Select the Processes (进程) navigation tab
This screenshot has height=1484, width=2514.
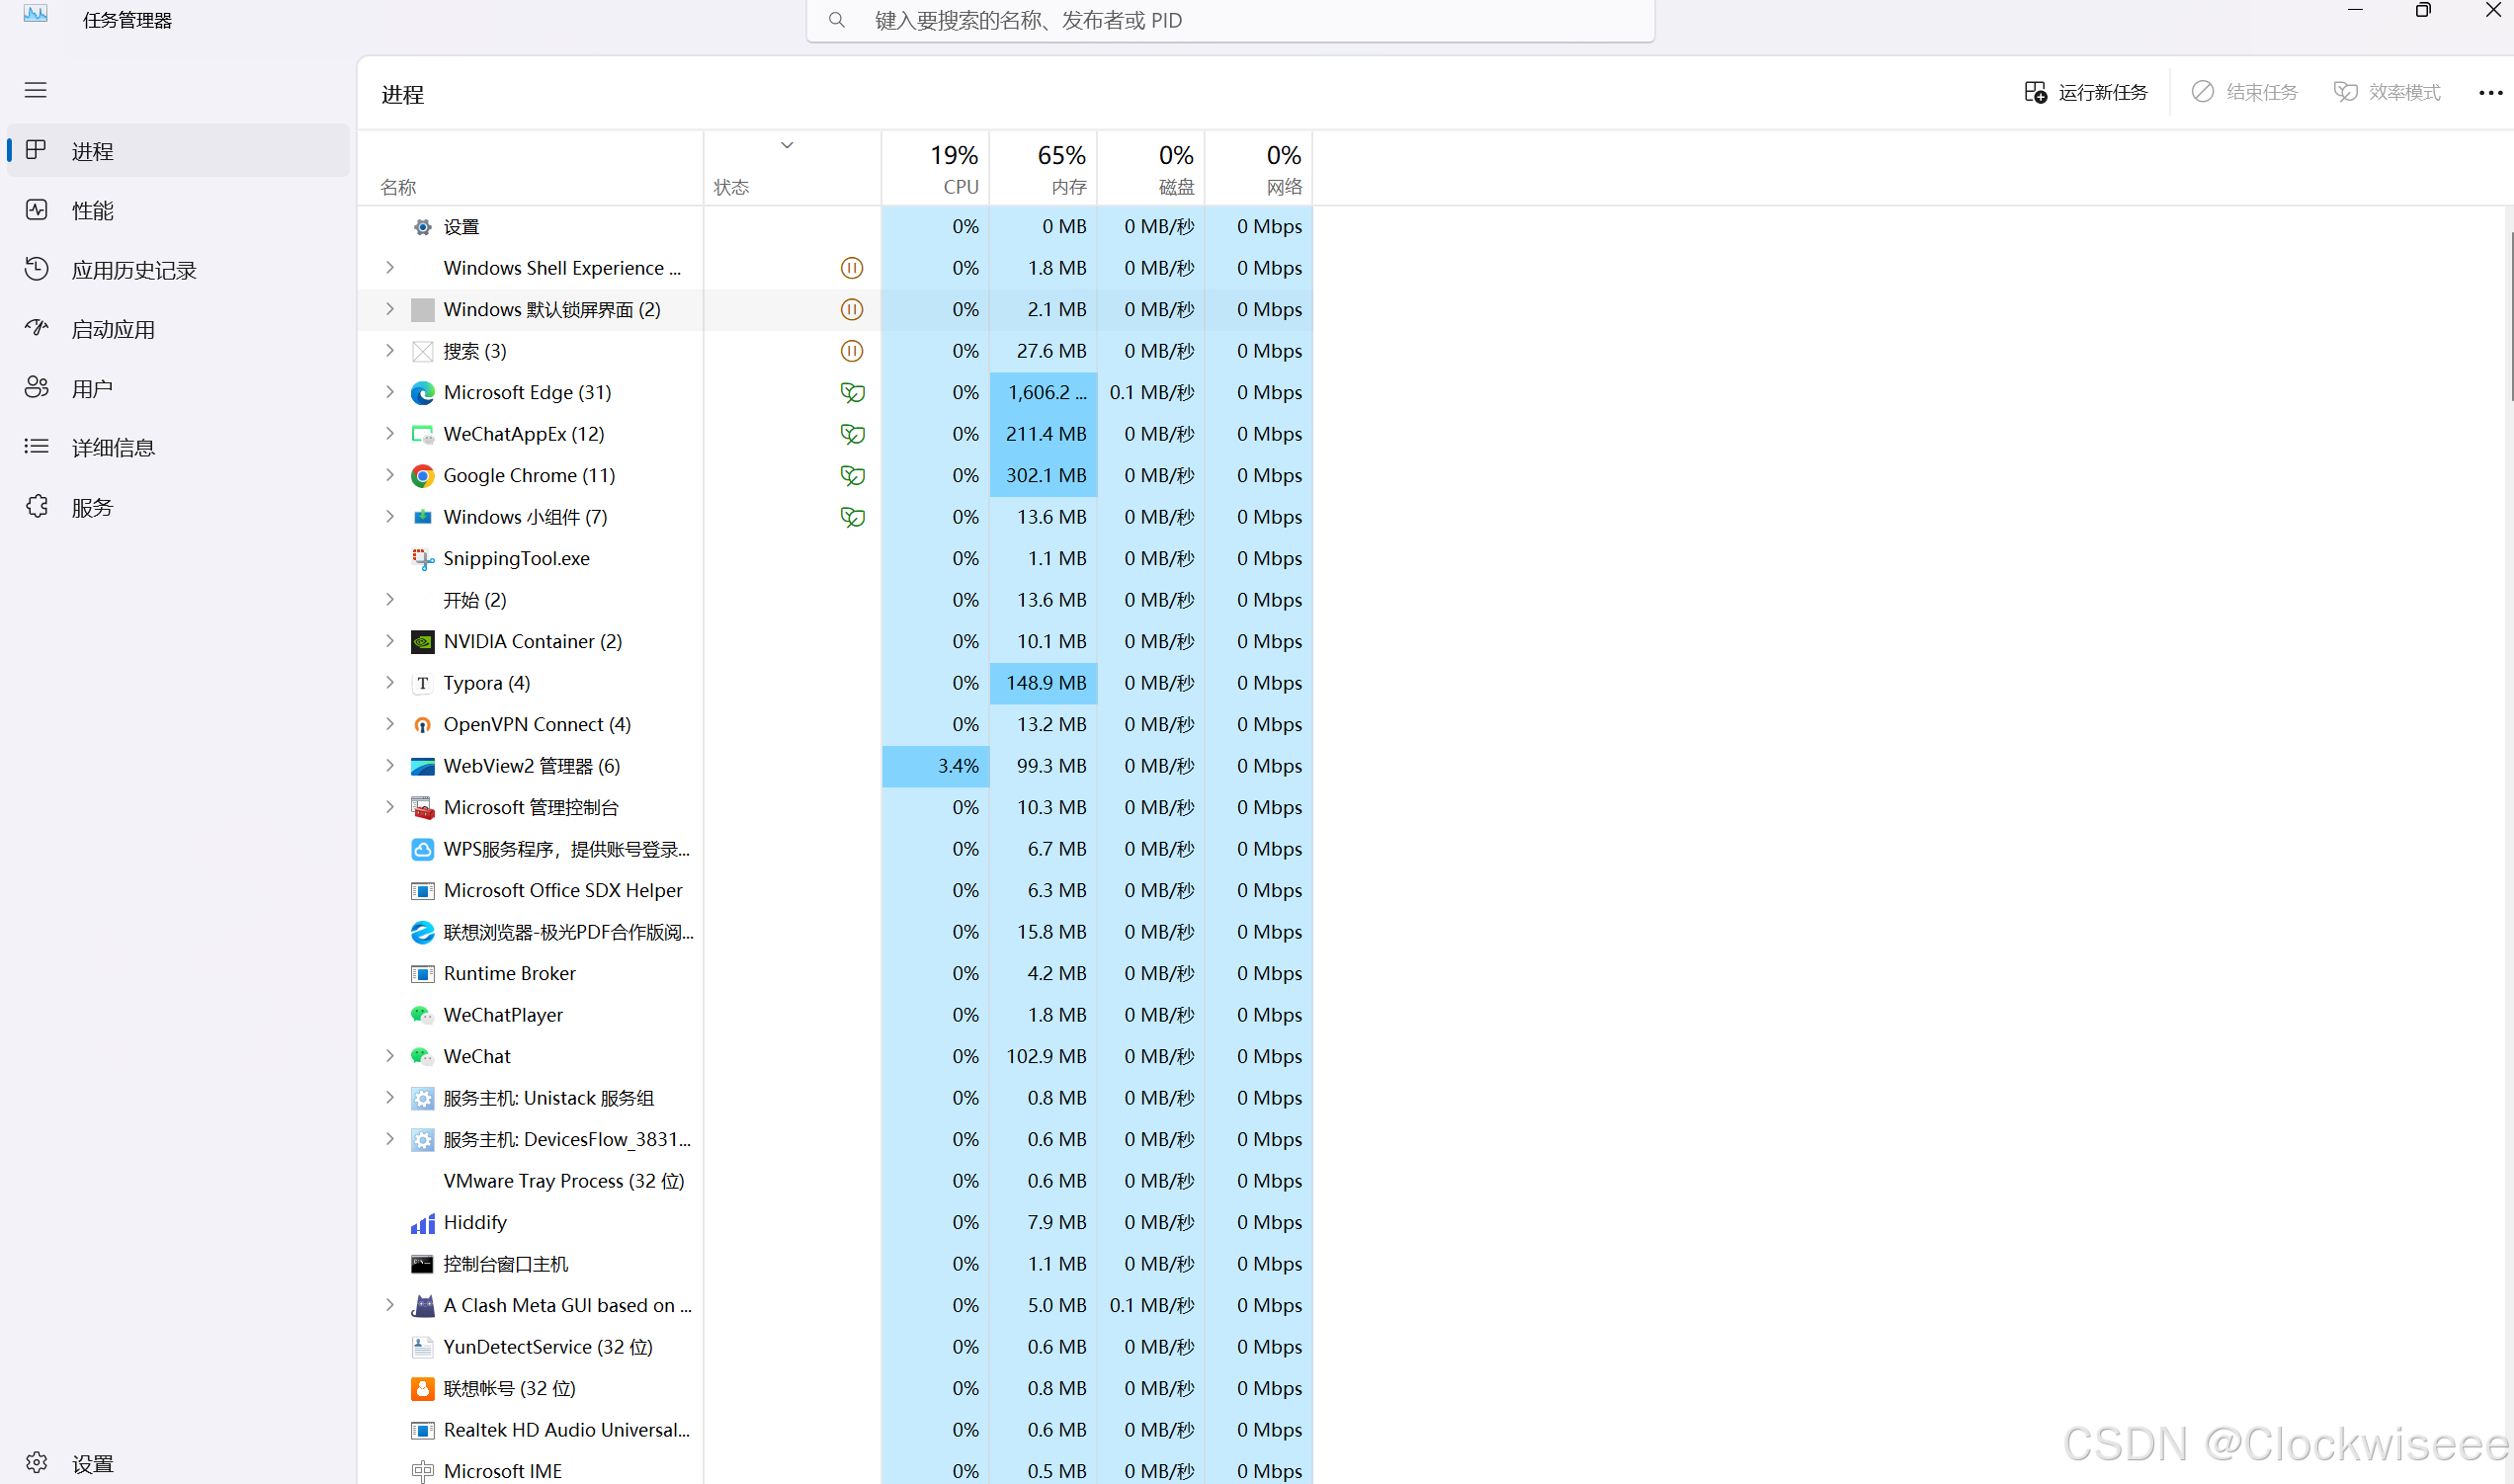point(92,151)
